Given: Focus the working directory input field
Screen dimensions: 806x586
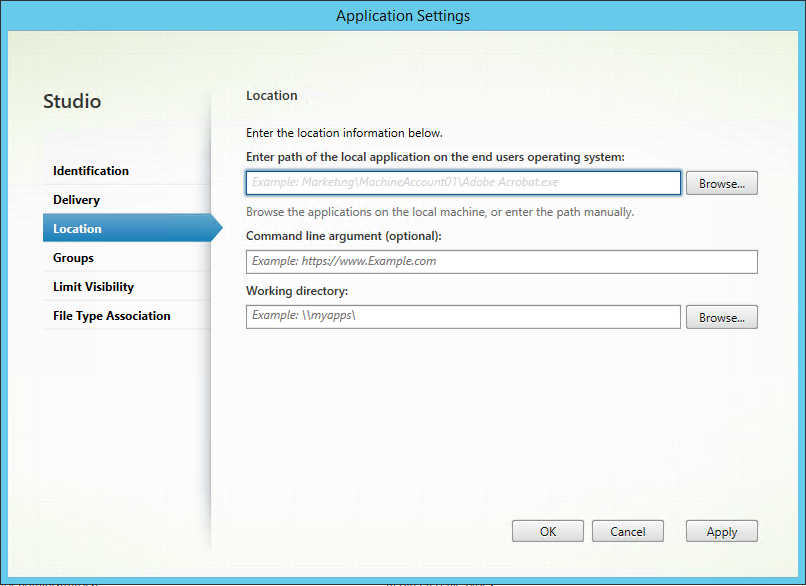Looking at the screenshot, I should click(x=462, y=317).
